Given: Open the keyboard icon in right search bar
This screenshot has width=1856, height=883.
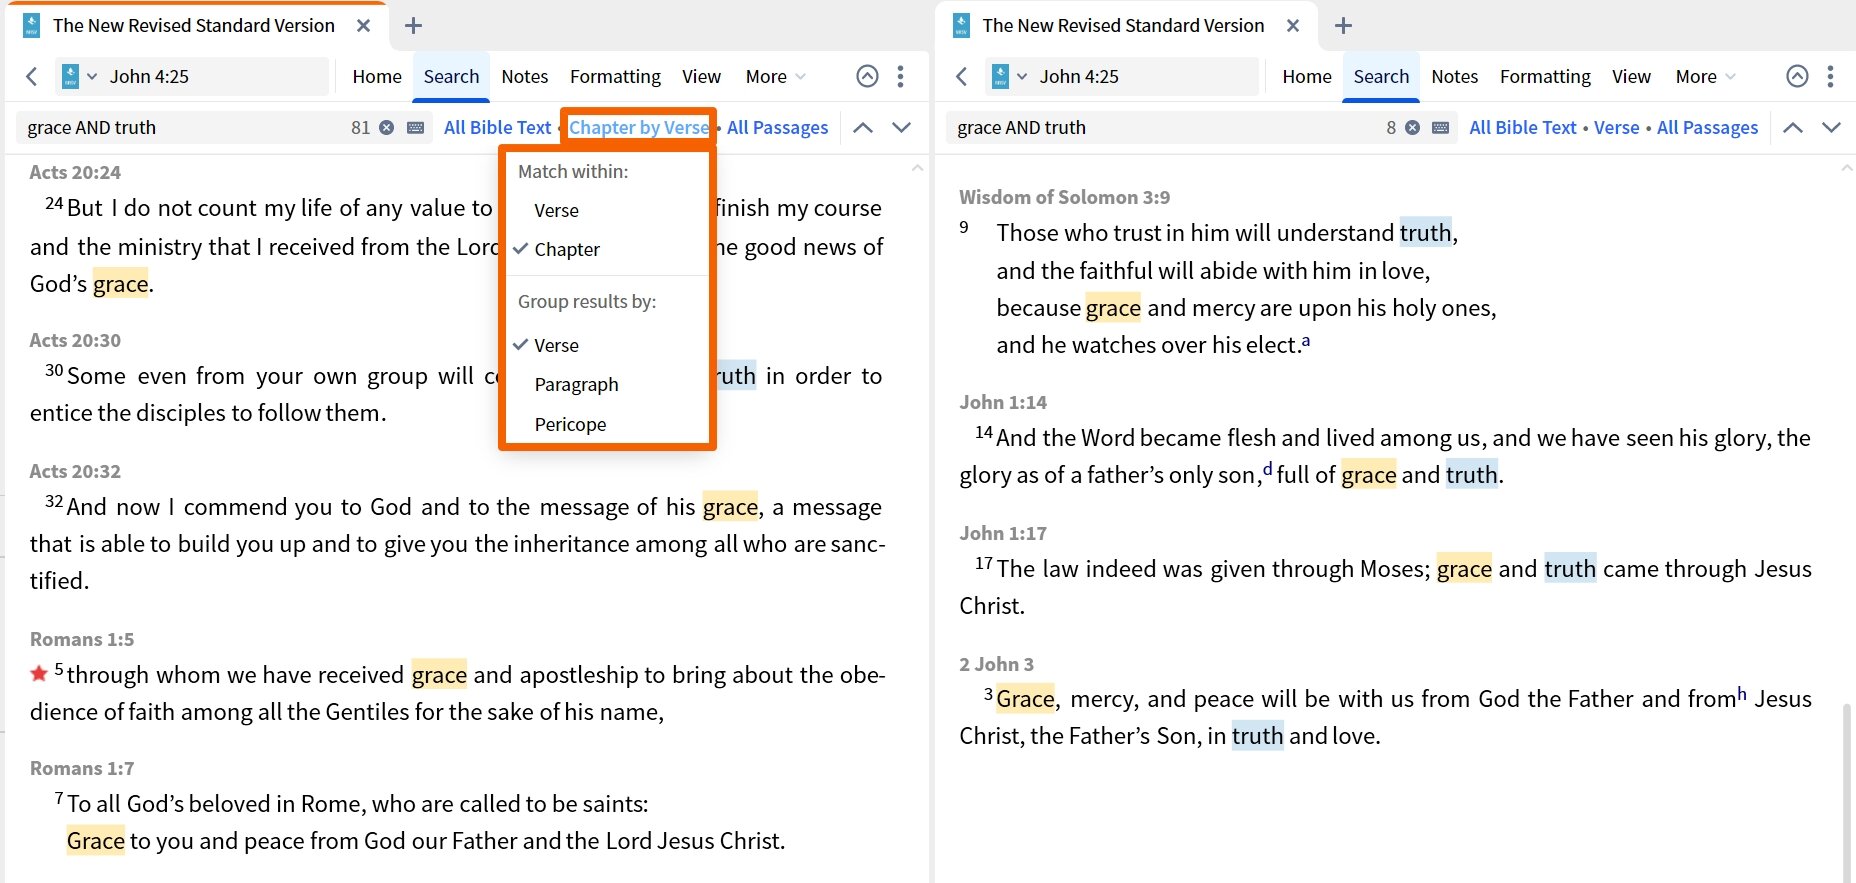Looking at the screenshot, I should (x=1441, y=127).
